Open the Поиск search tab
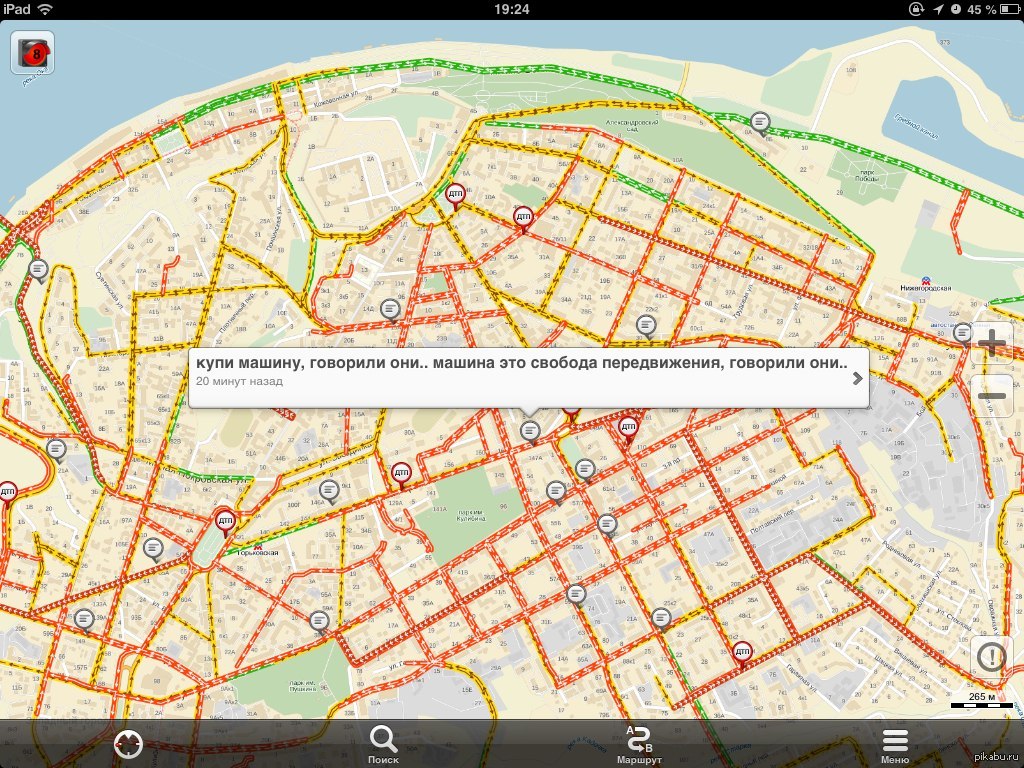 pos(384,743)
